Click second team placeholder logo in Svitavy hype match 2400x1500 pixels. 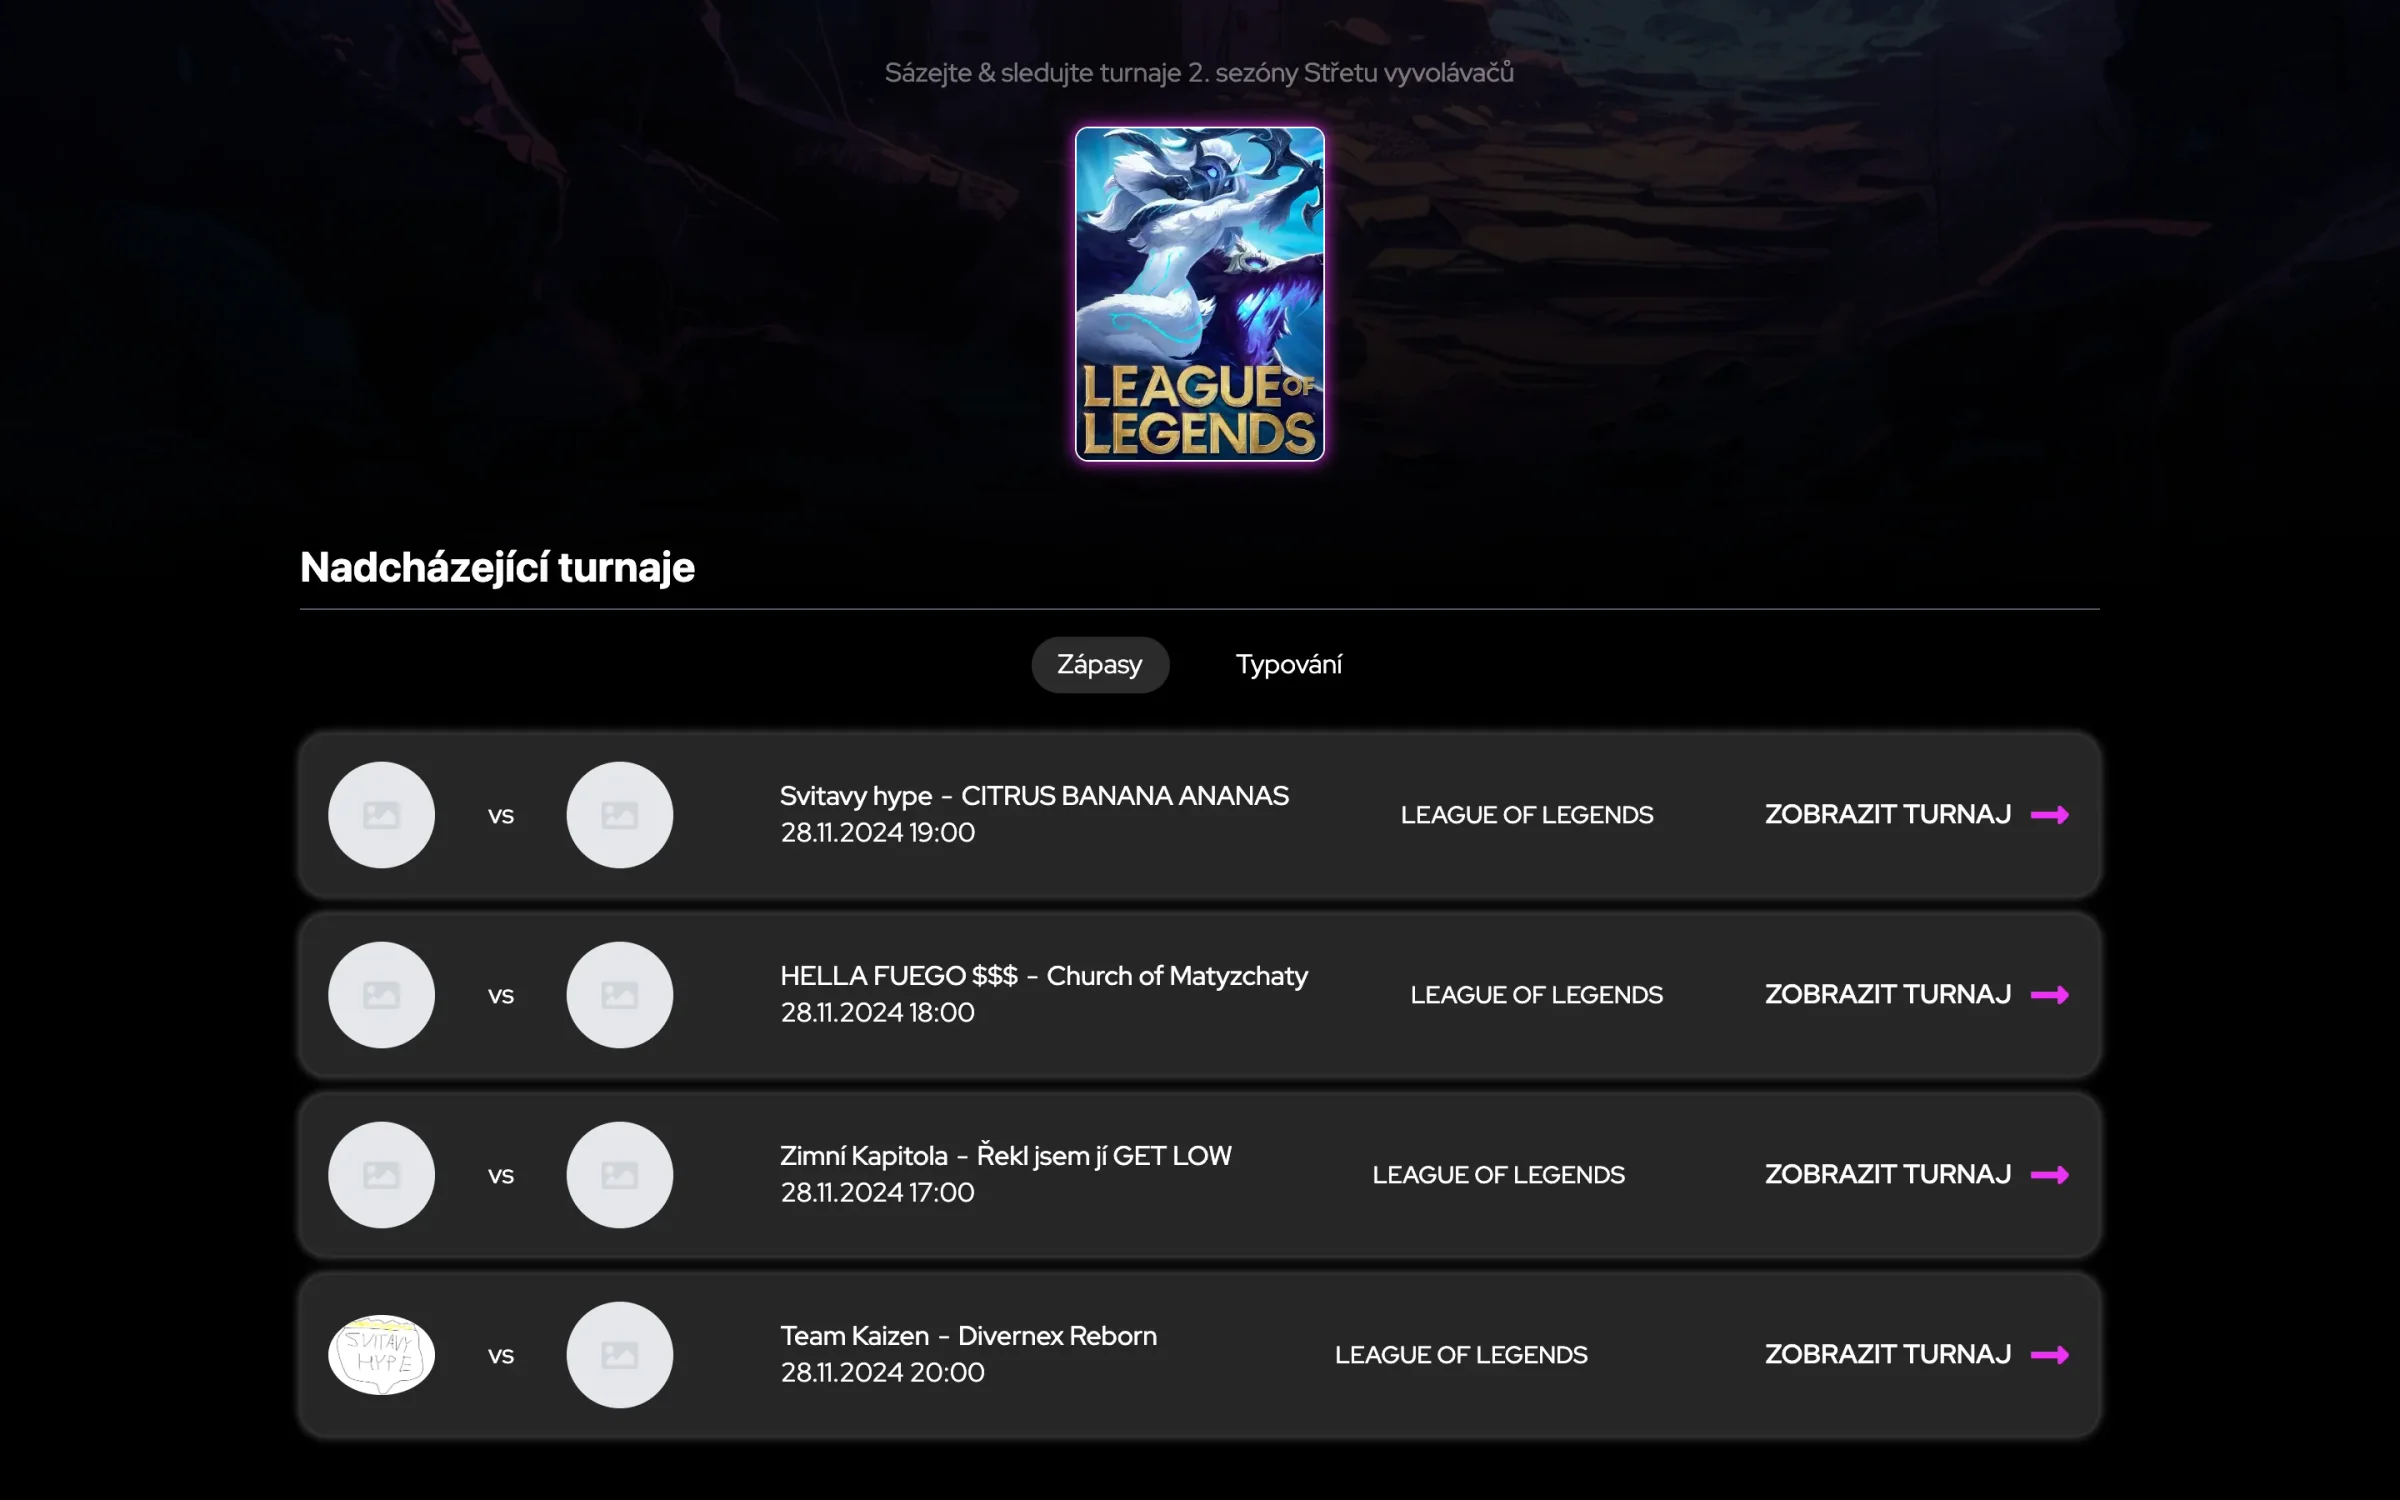(x=619, y=815)
